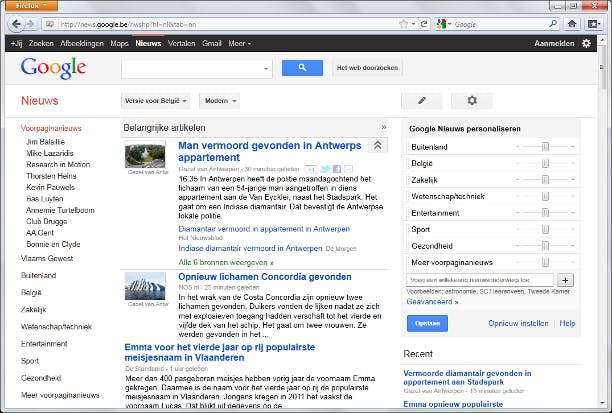Email the Antwerp article via envelope icon
This screenshot has width=612, height=413.
349,169
